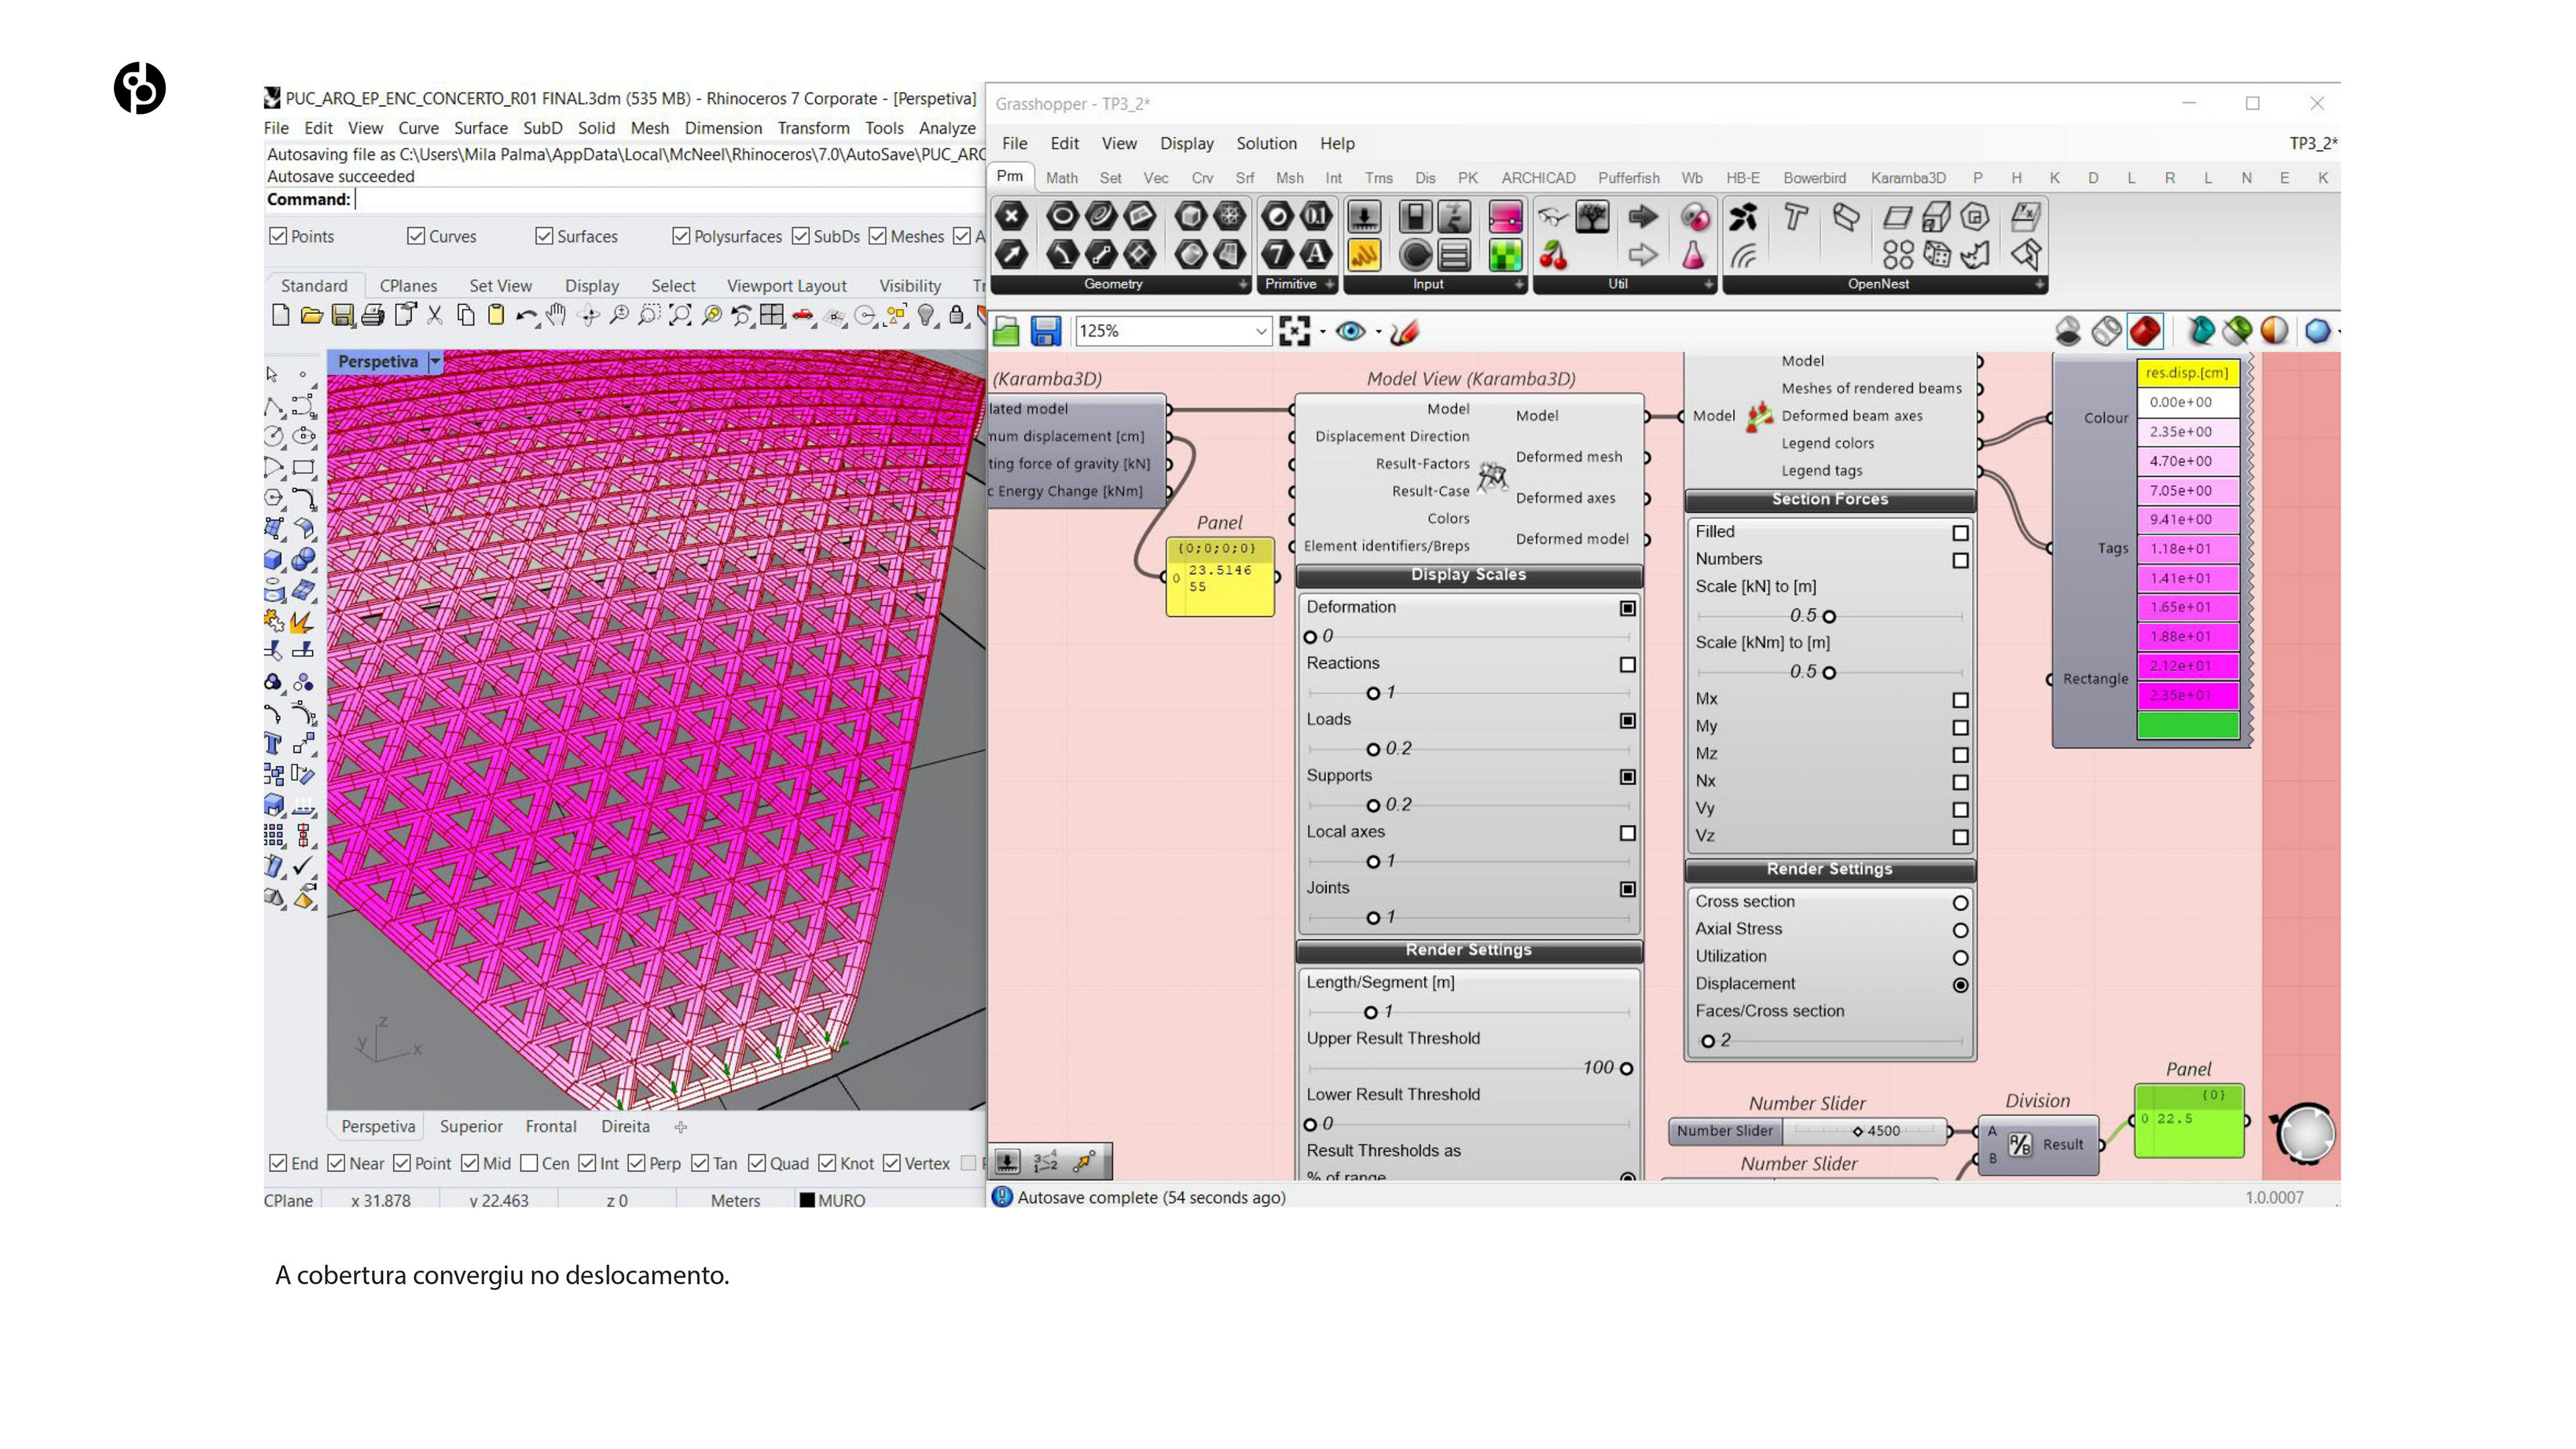2576x1449 pixels.
Task: Open the Perspetiva viewport title dropdown arrow
Action: [x=435, y=362]
